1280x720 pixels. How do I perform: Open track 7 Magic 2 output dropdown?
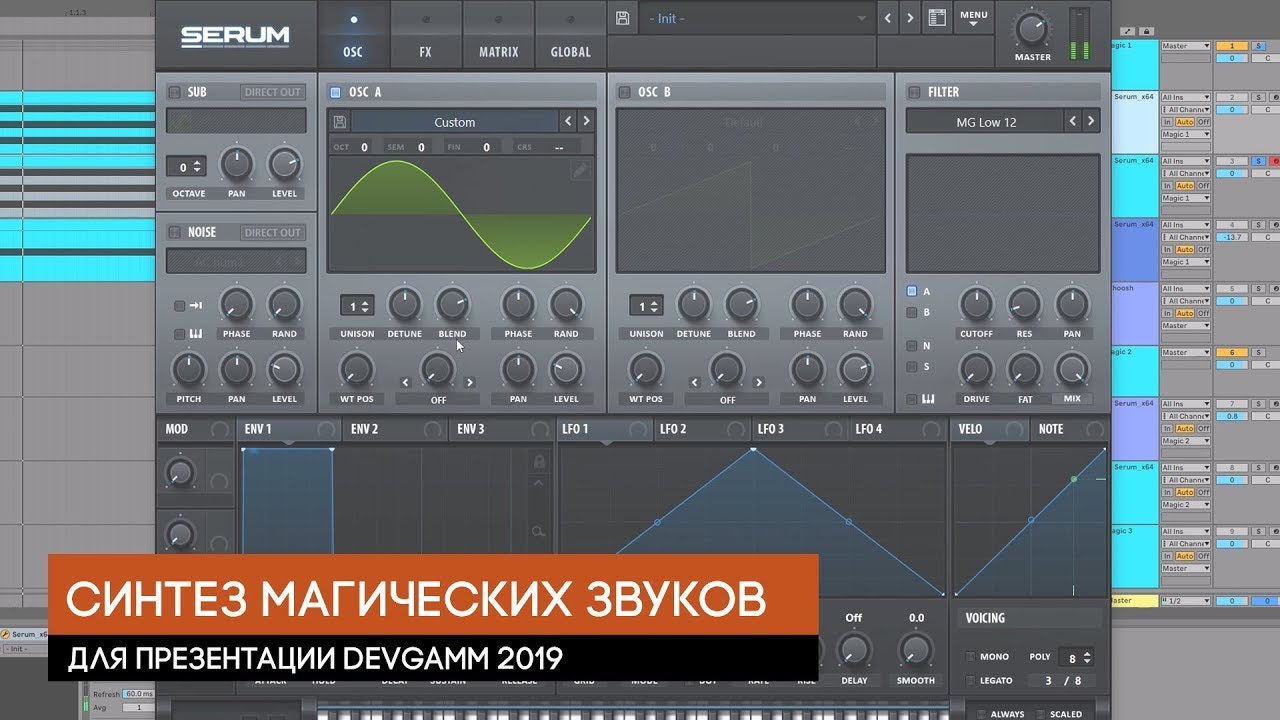tap(1186, 441)
